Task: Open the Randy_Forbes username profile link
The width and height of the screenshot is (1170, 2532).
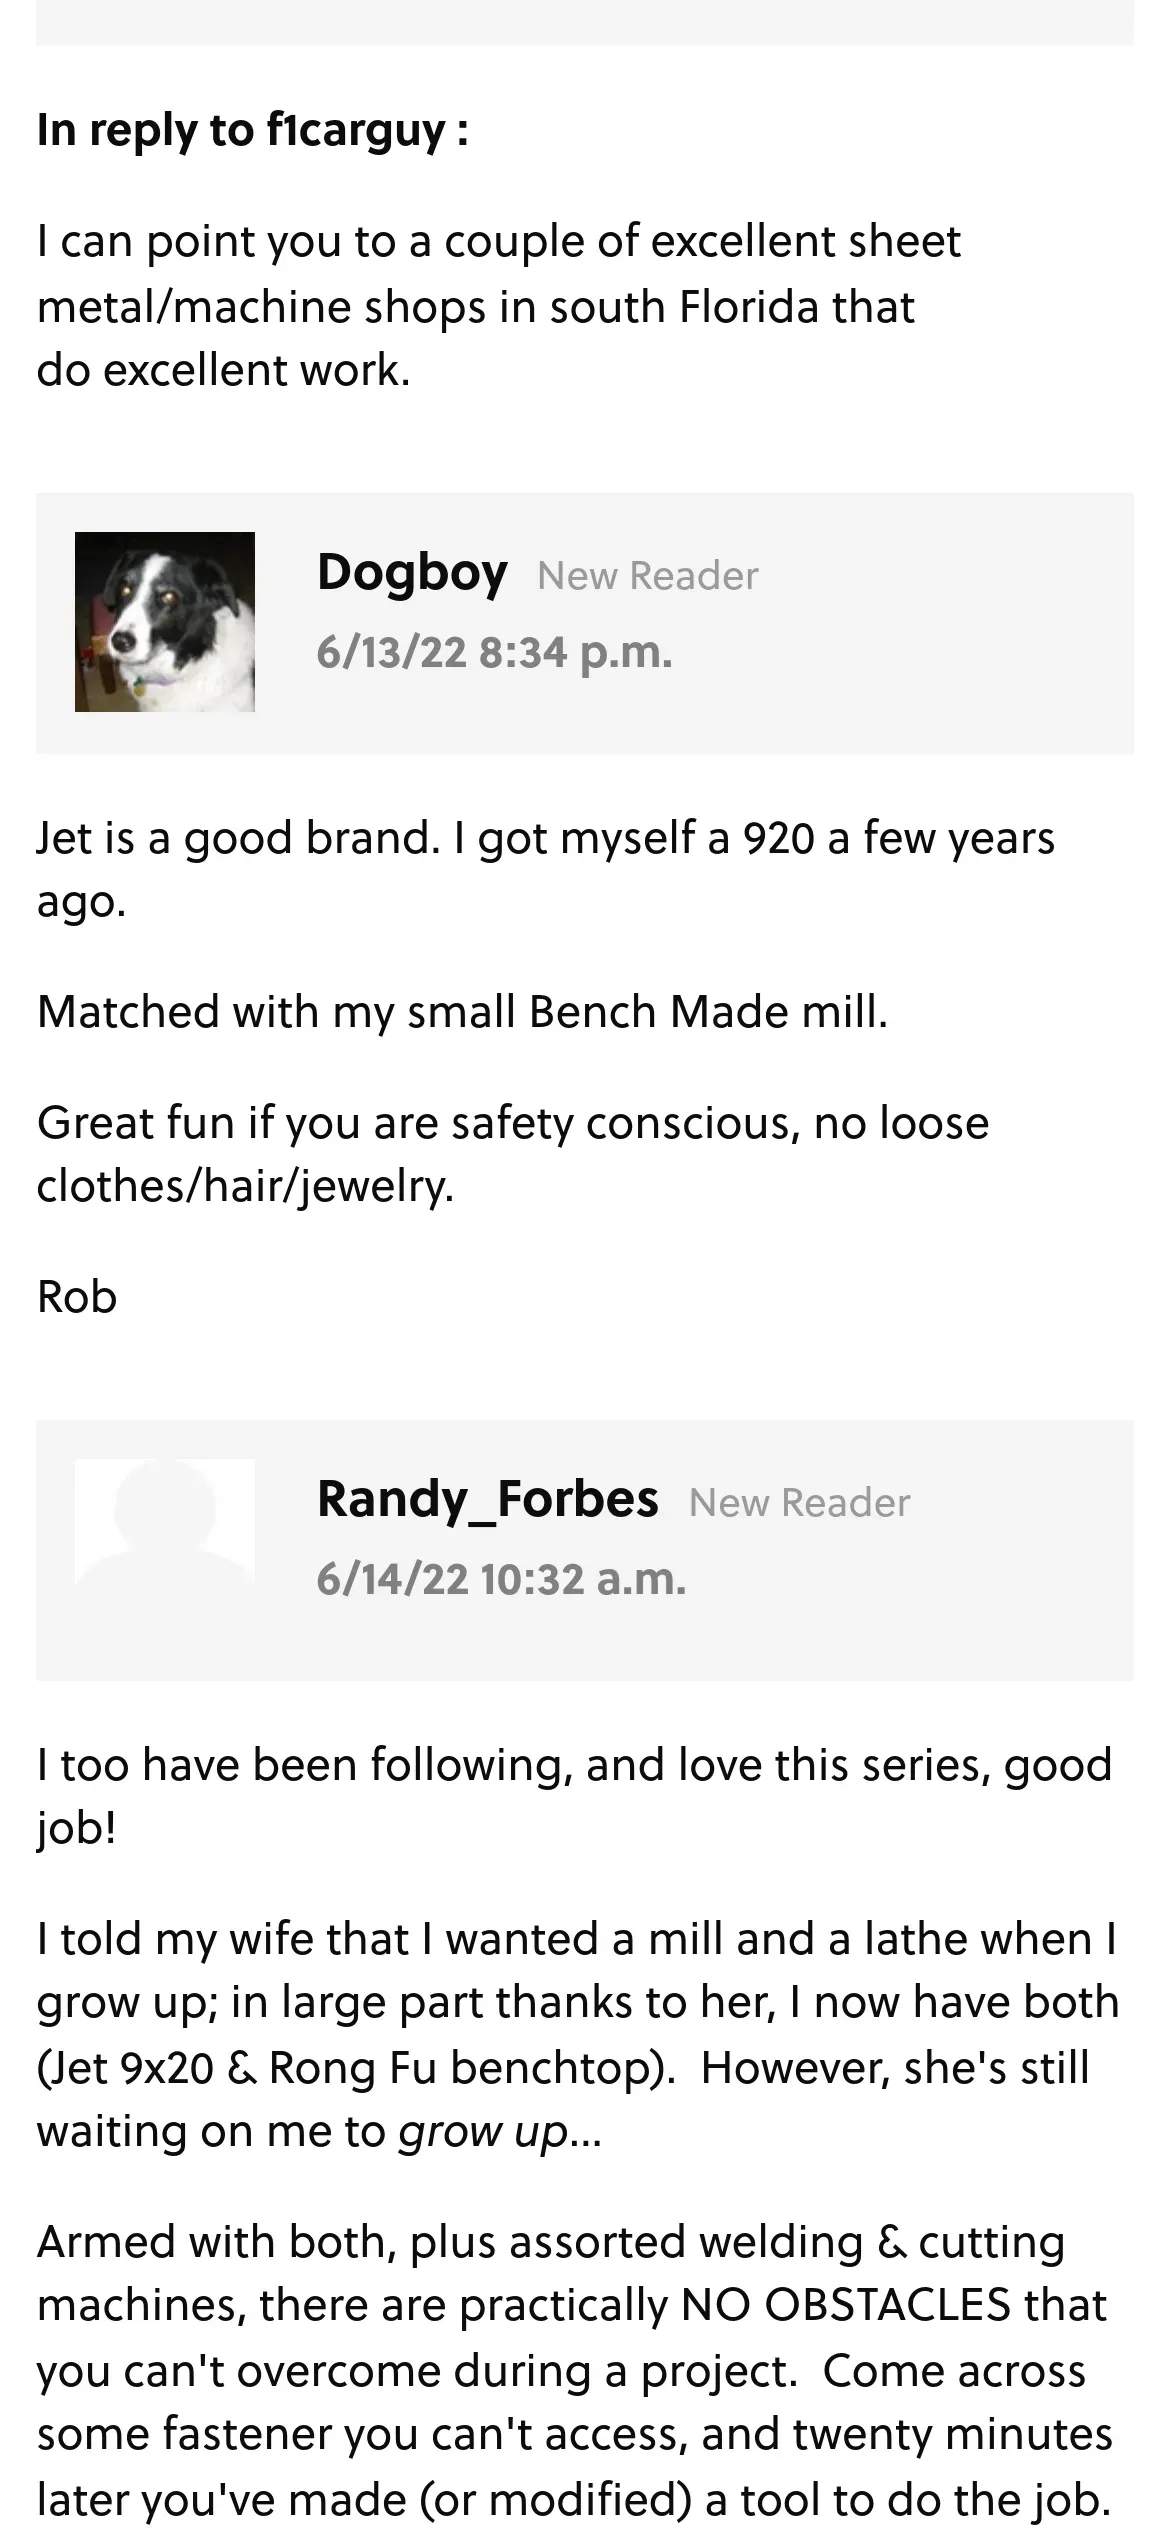Action: [487, 1499]
